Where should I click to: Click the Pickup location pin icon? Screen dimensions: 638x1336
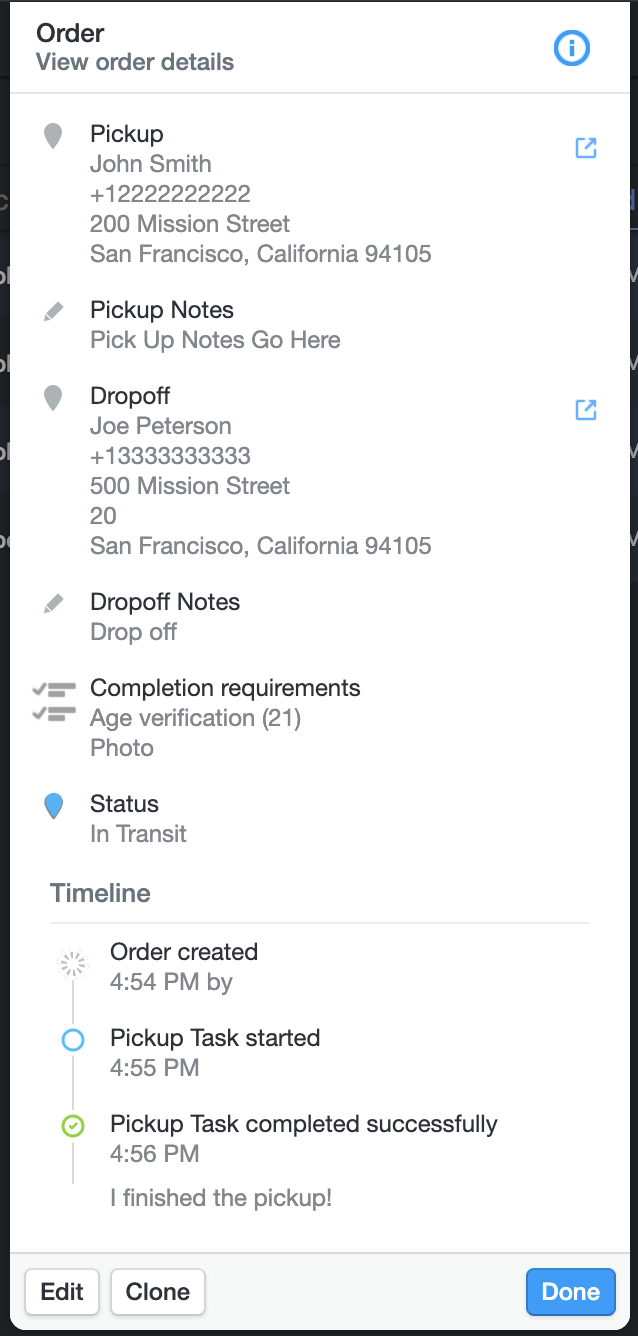tap(54, 136)
